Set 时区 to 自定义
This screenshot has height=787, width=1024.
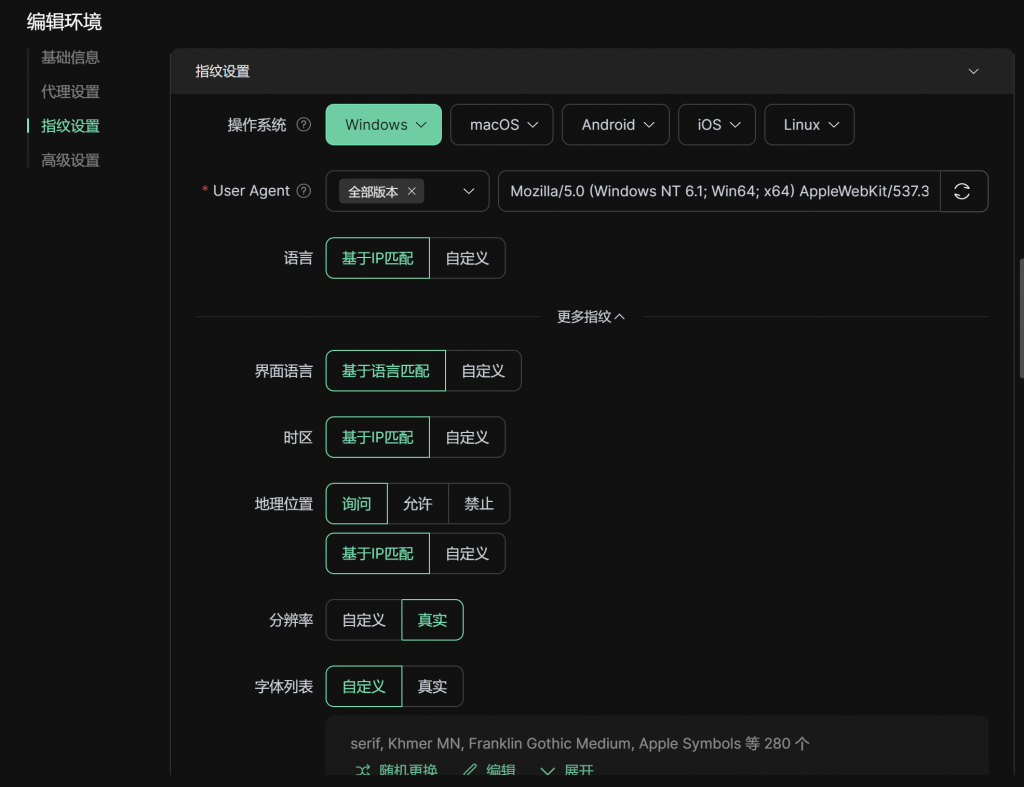467,437
